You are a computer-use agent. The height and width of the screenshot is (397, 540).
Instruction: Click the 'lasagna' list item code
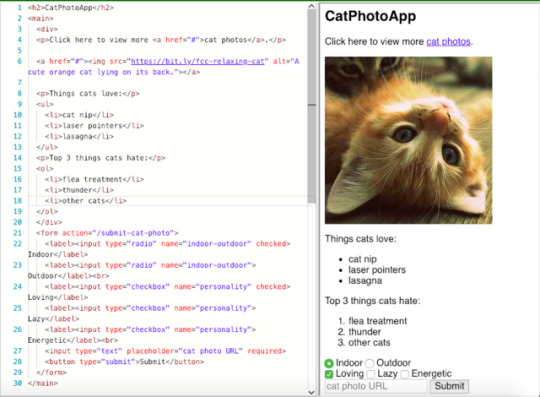[79, 136]
